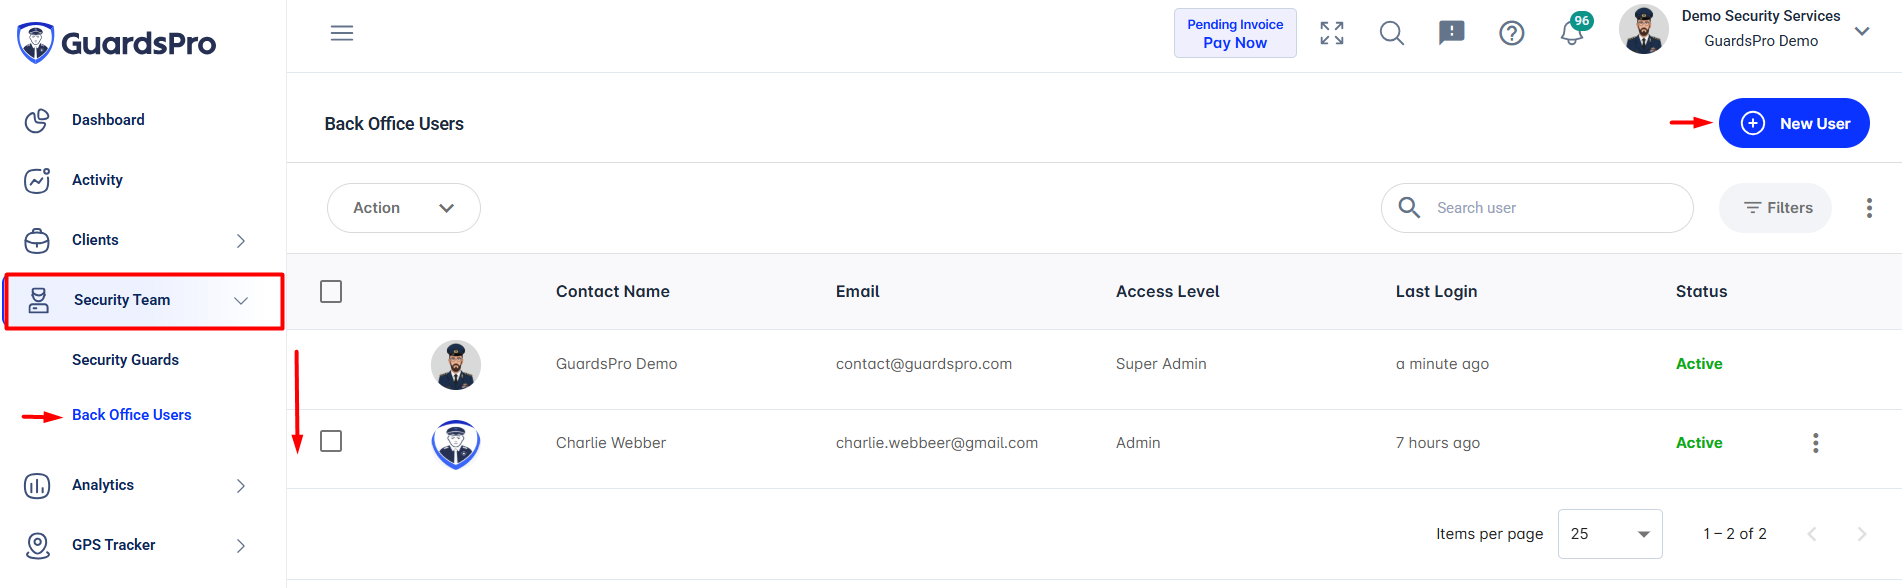The height and width of the screenshot is (588, 1902).
Task: Click the Clients briefcase icon
Action: (37, 241)
